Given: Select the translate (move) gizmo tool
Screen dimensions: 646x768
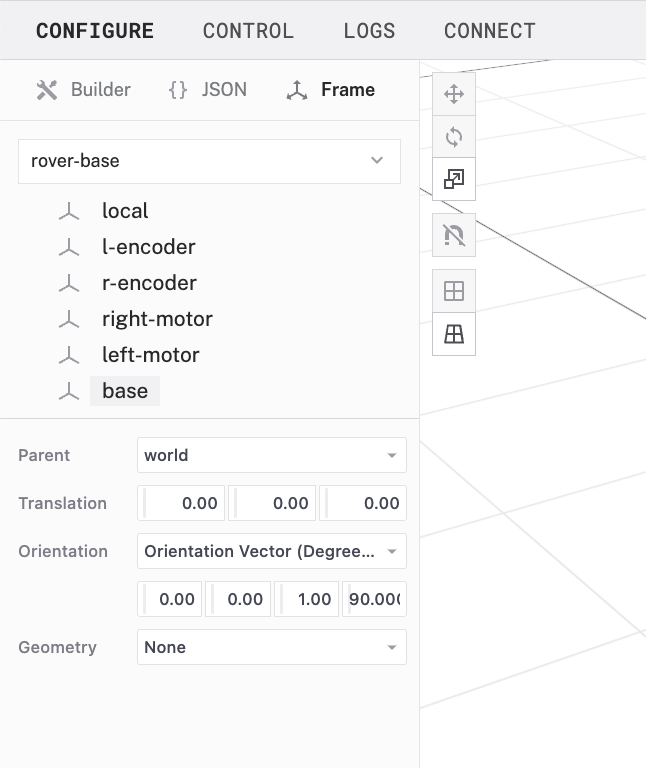Looking at the screenshot, I should coord(454,94).
